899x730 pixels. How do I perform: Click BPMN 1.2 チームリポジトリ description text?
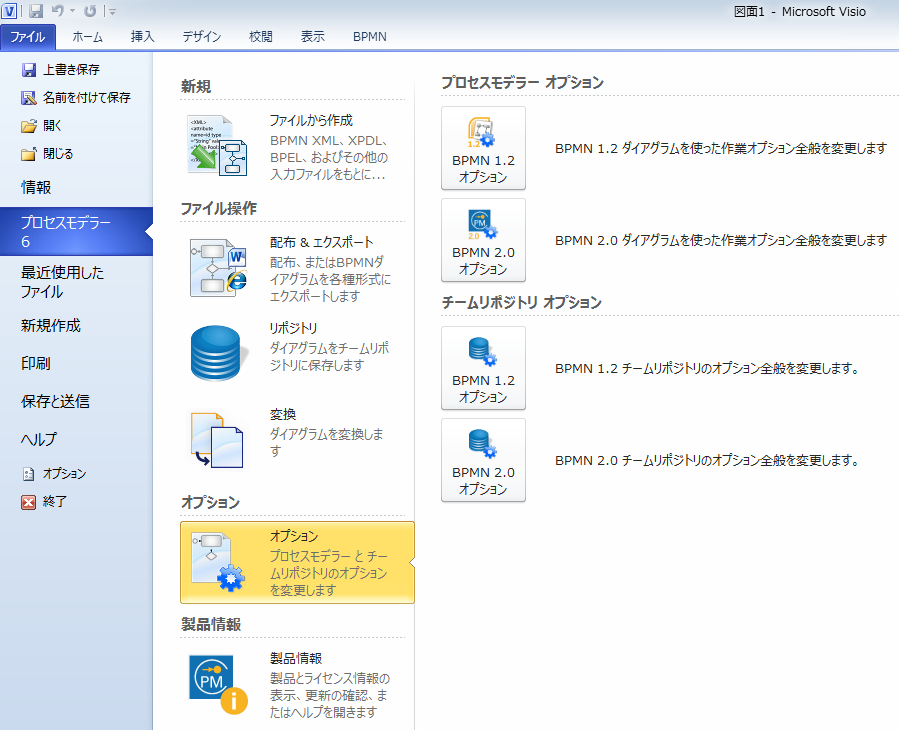pyautogui.click(x=707, y=368)
